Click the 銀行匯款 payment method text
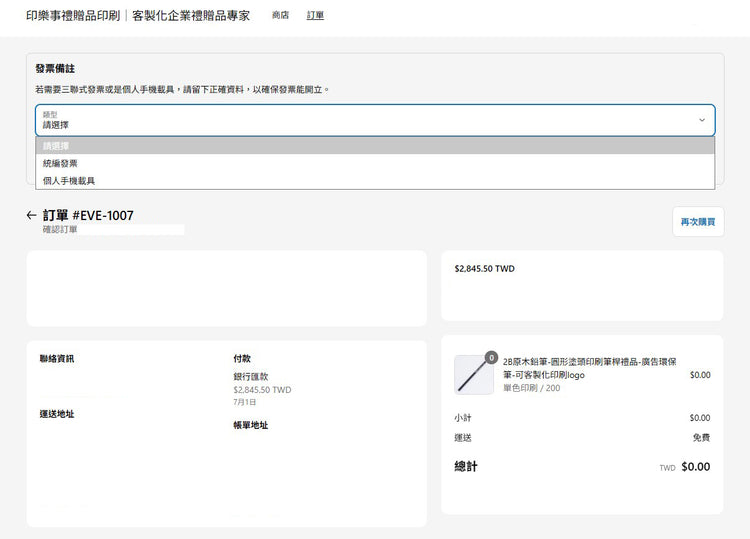 [x=251, y=377]
